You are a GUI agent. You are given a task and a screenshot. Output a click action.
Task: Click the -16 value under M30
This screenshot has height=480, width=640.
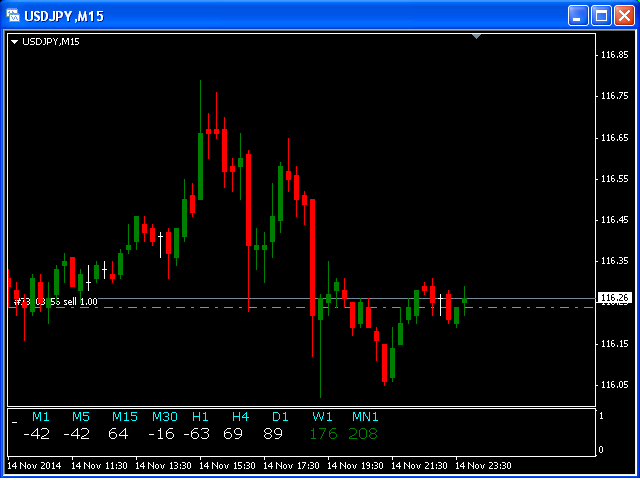[161, 433]
